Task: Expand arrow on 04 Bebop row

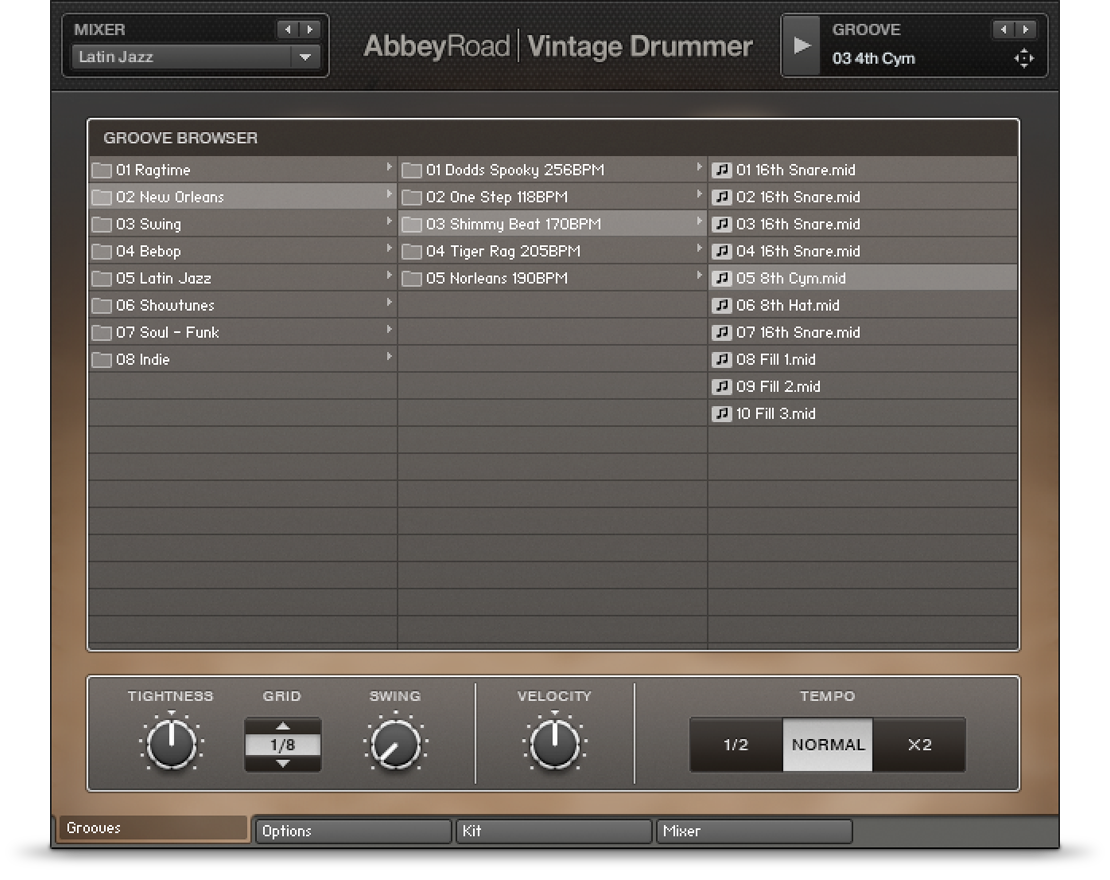Action: pyautogui.click(x=389, y=248)
